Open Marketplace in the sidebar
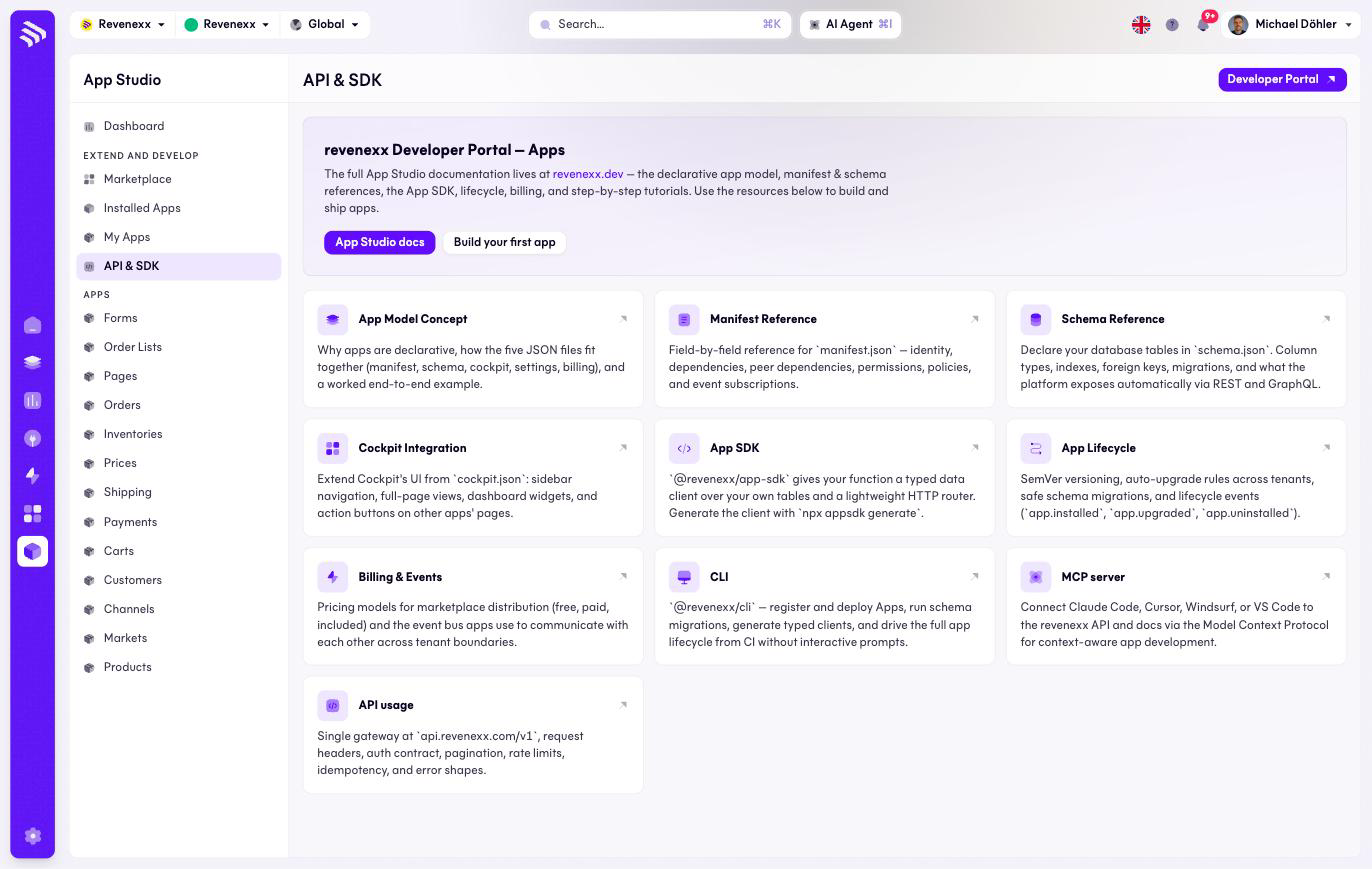1372x869 pixels. (x=178, y=179)
